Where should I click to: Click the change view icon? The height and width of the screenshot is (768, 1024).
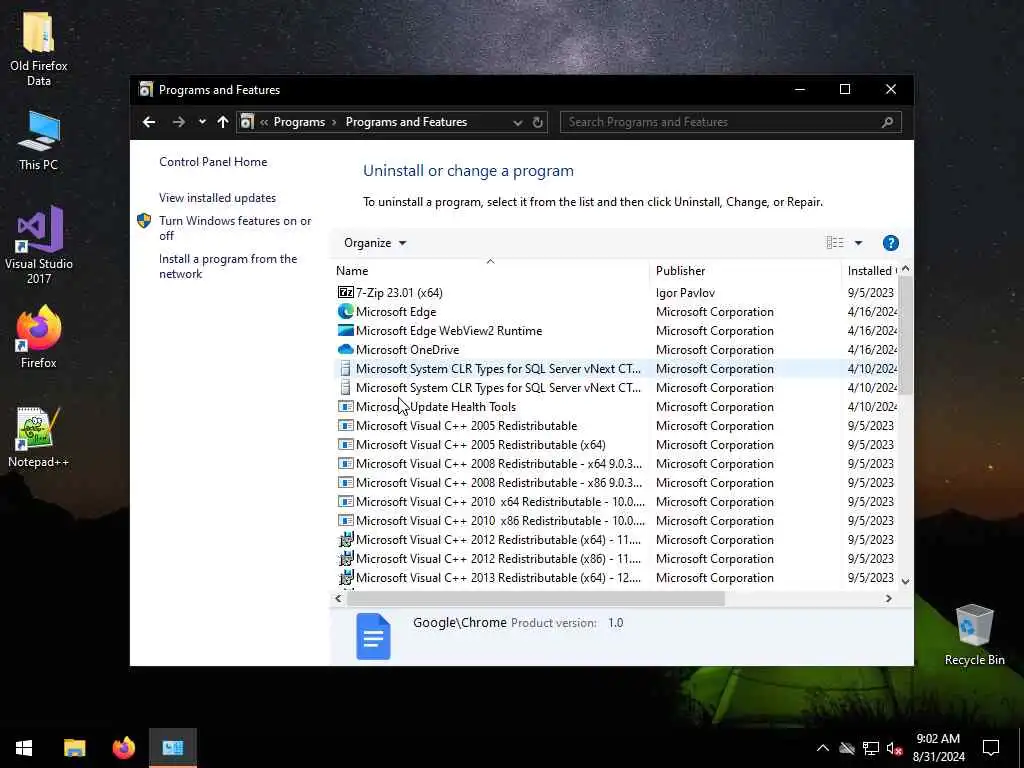click(835, 243)
